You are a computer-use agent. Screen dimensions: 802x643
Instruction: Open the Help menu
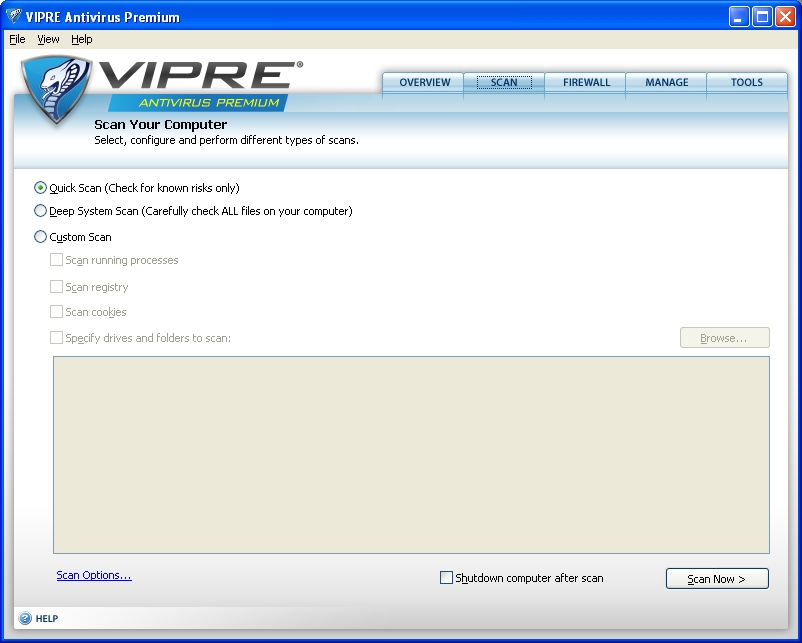click(82, 39)
